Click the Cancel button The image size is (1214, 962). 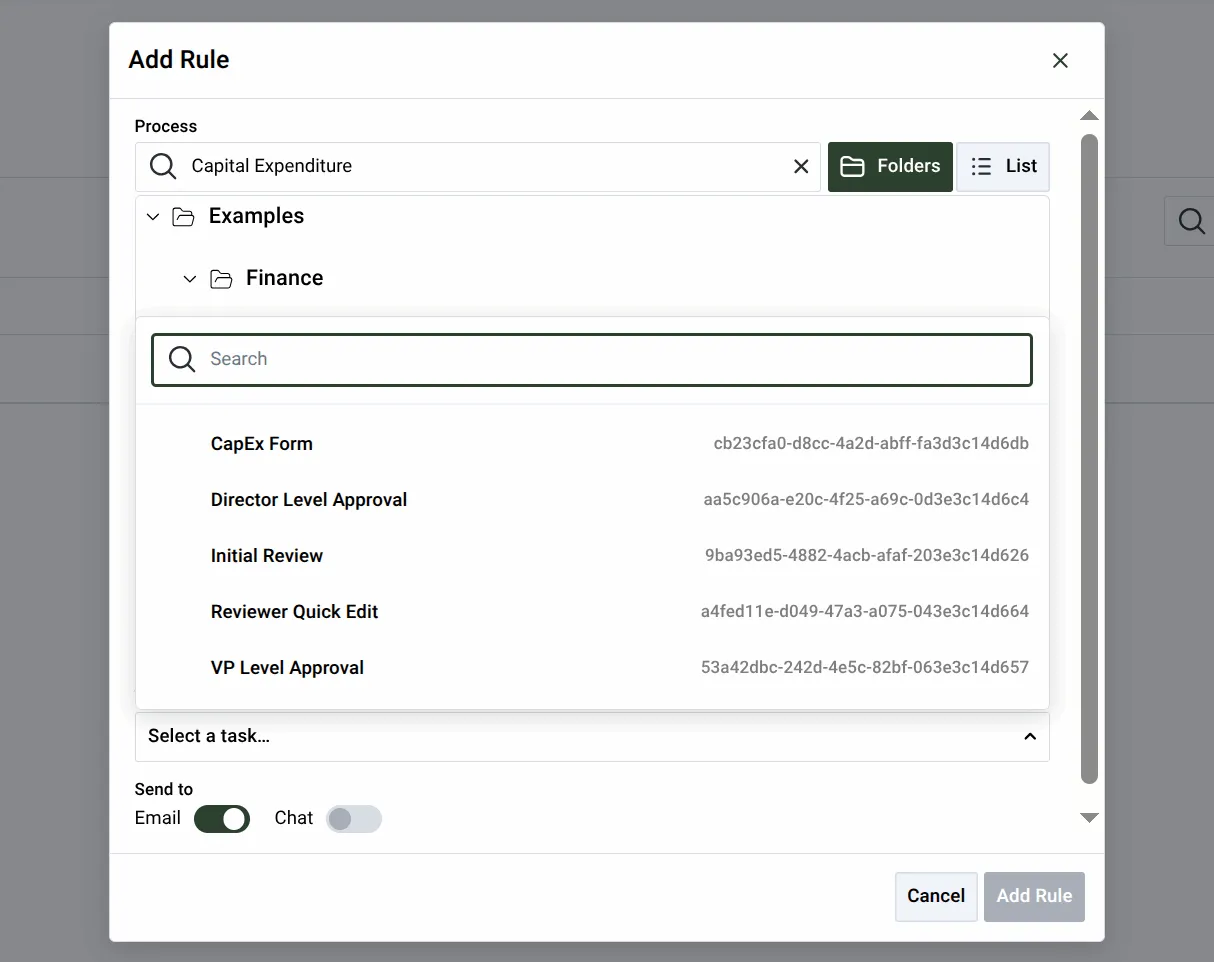(936, 896)
